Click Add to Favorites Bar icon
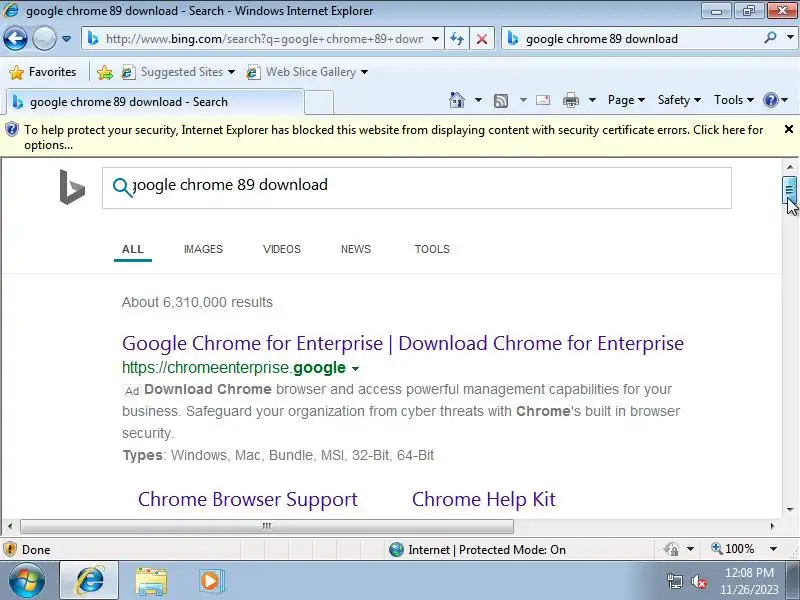The image size is (800, 600). 105,72
